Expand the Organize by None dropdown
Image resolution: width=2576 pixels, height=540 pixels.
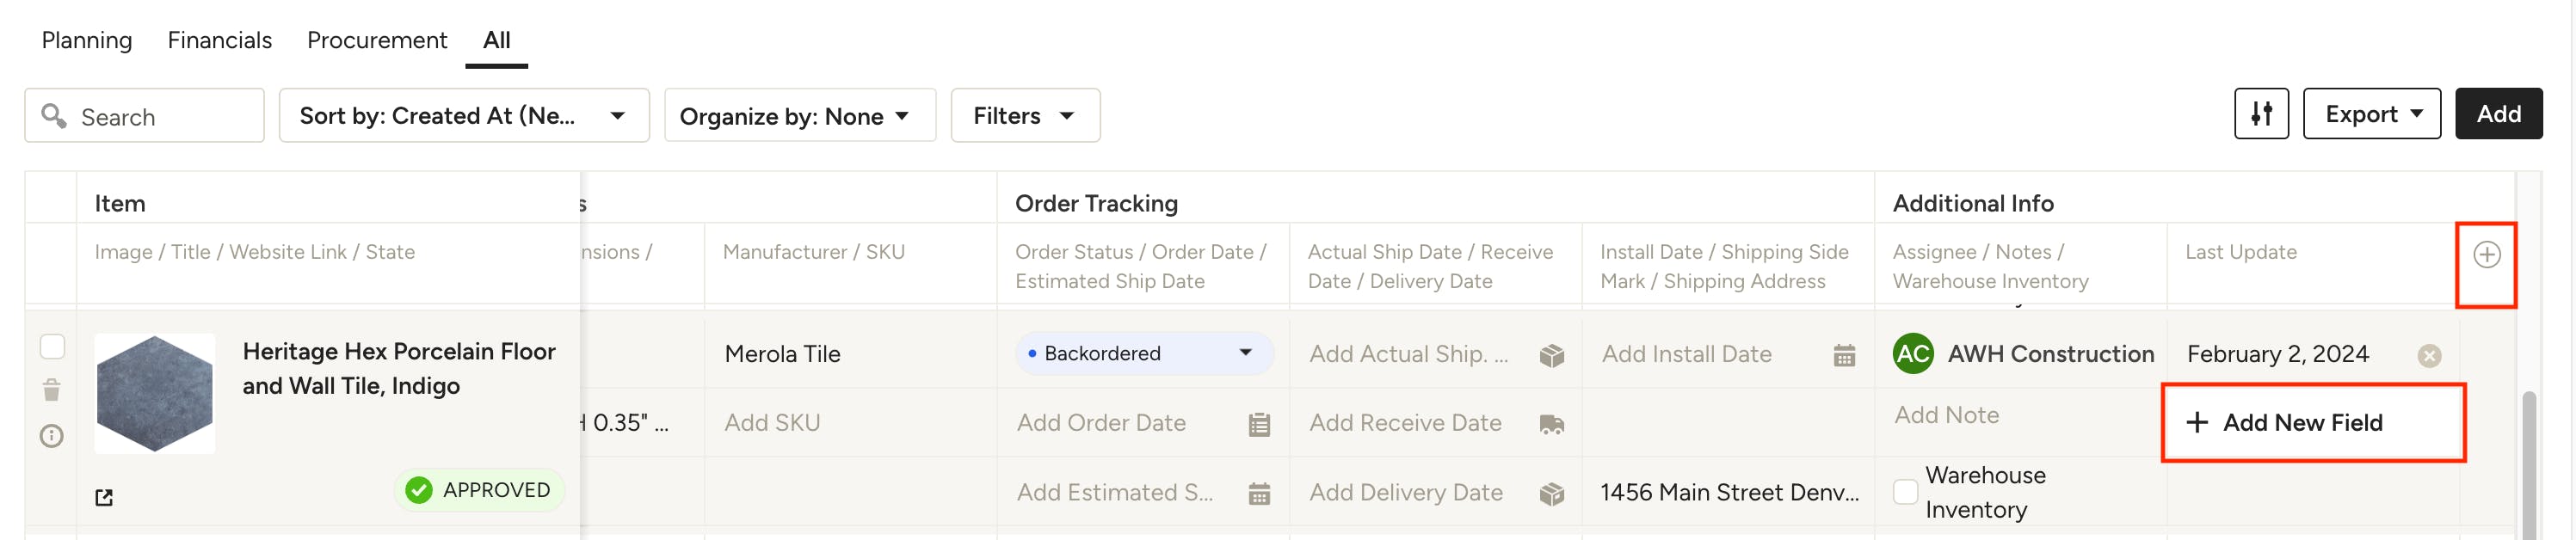click(799, 116)
